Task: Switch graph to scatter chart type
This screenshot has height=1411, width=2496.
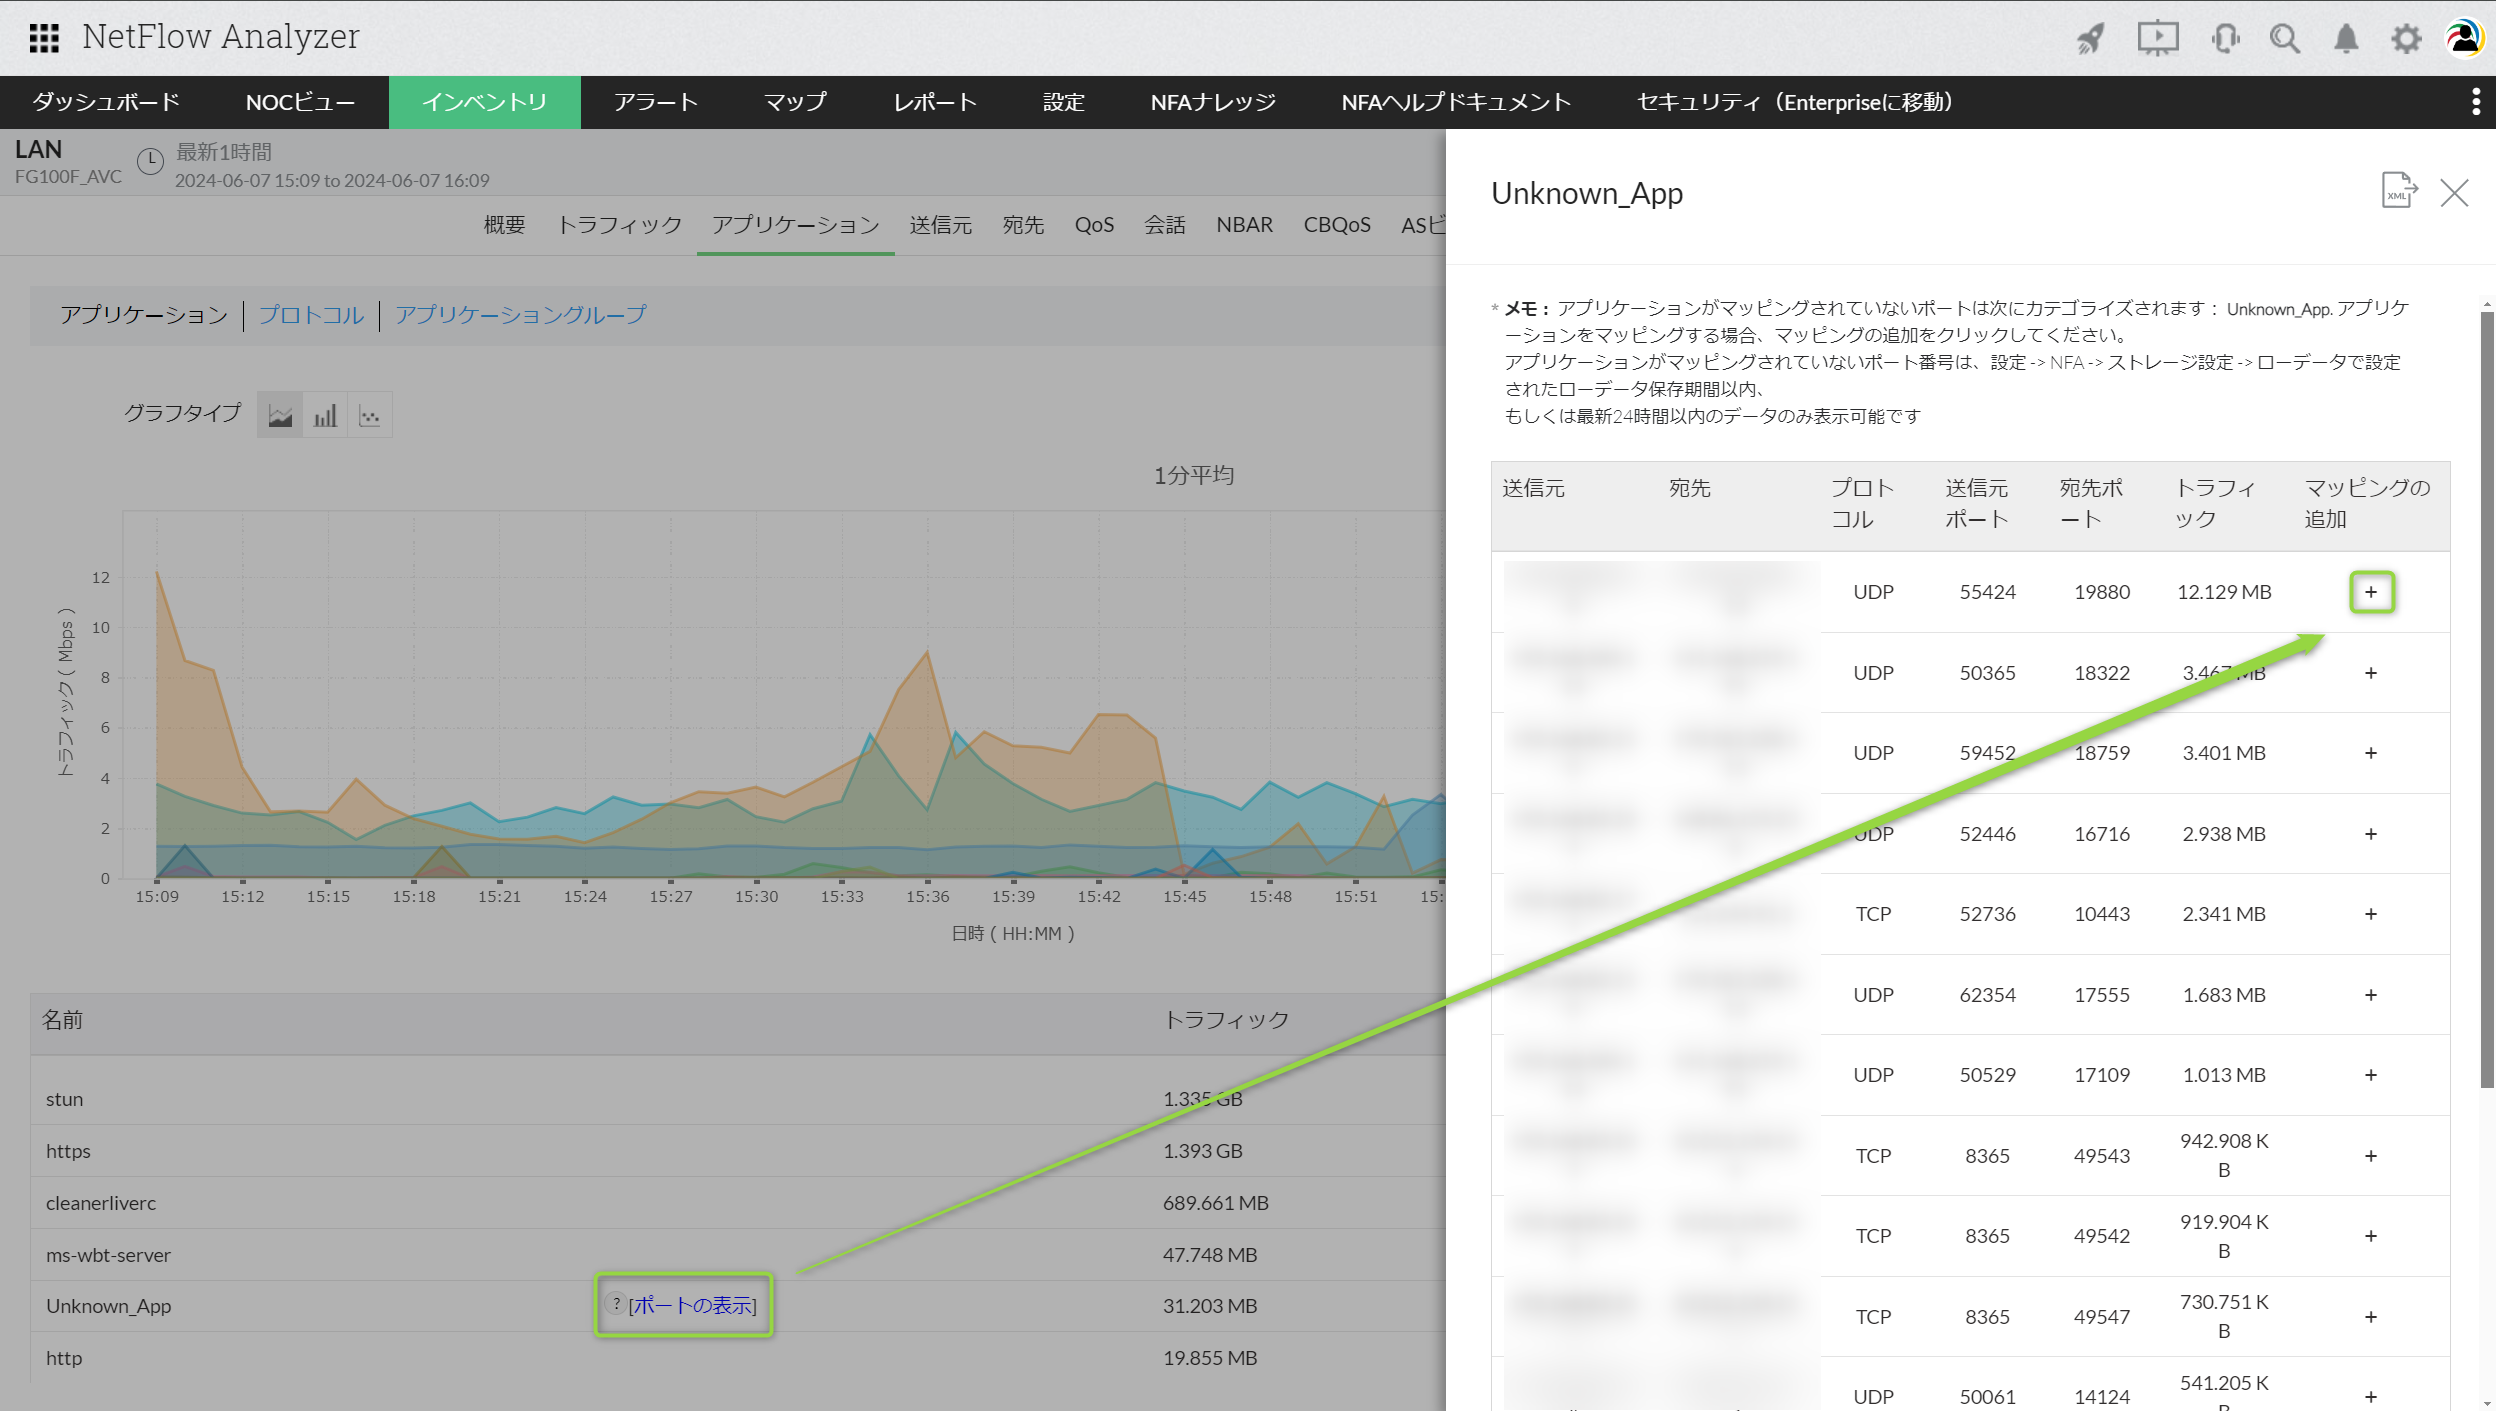Action: [370, 416]
